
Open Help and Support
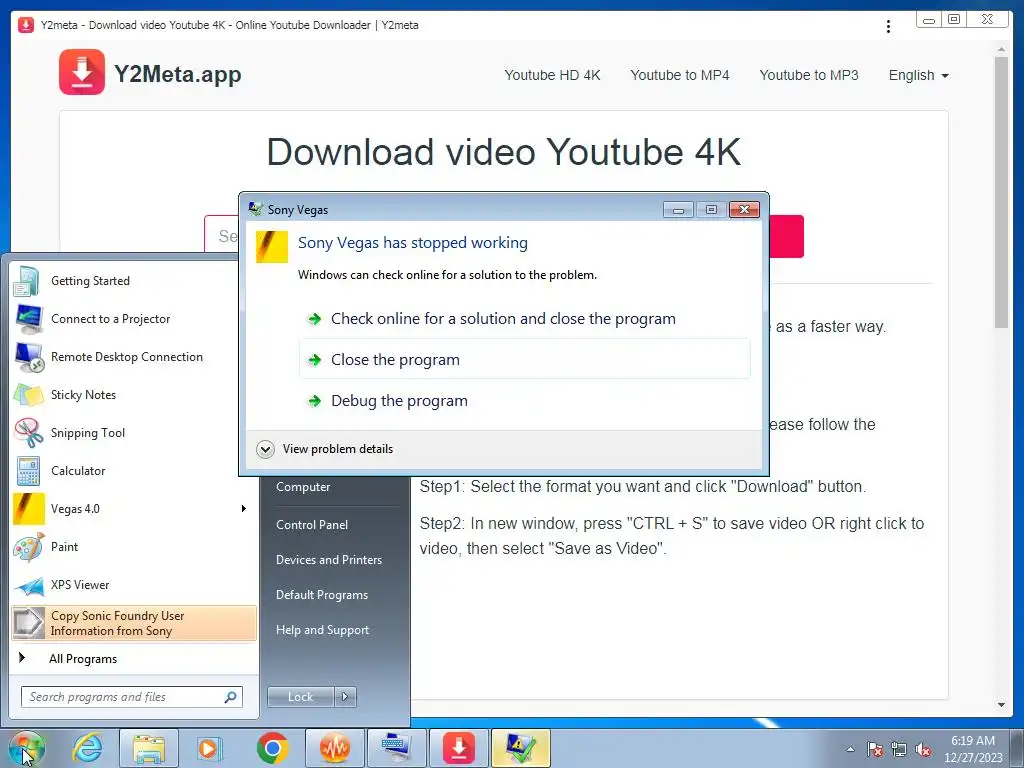pos(323,630)
